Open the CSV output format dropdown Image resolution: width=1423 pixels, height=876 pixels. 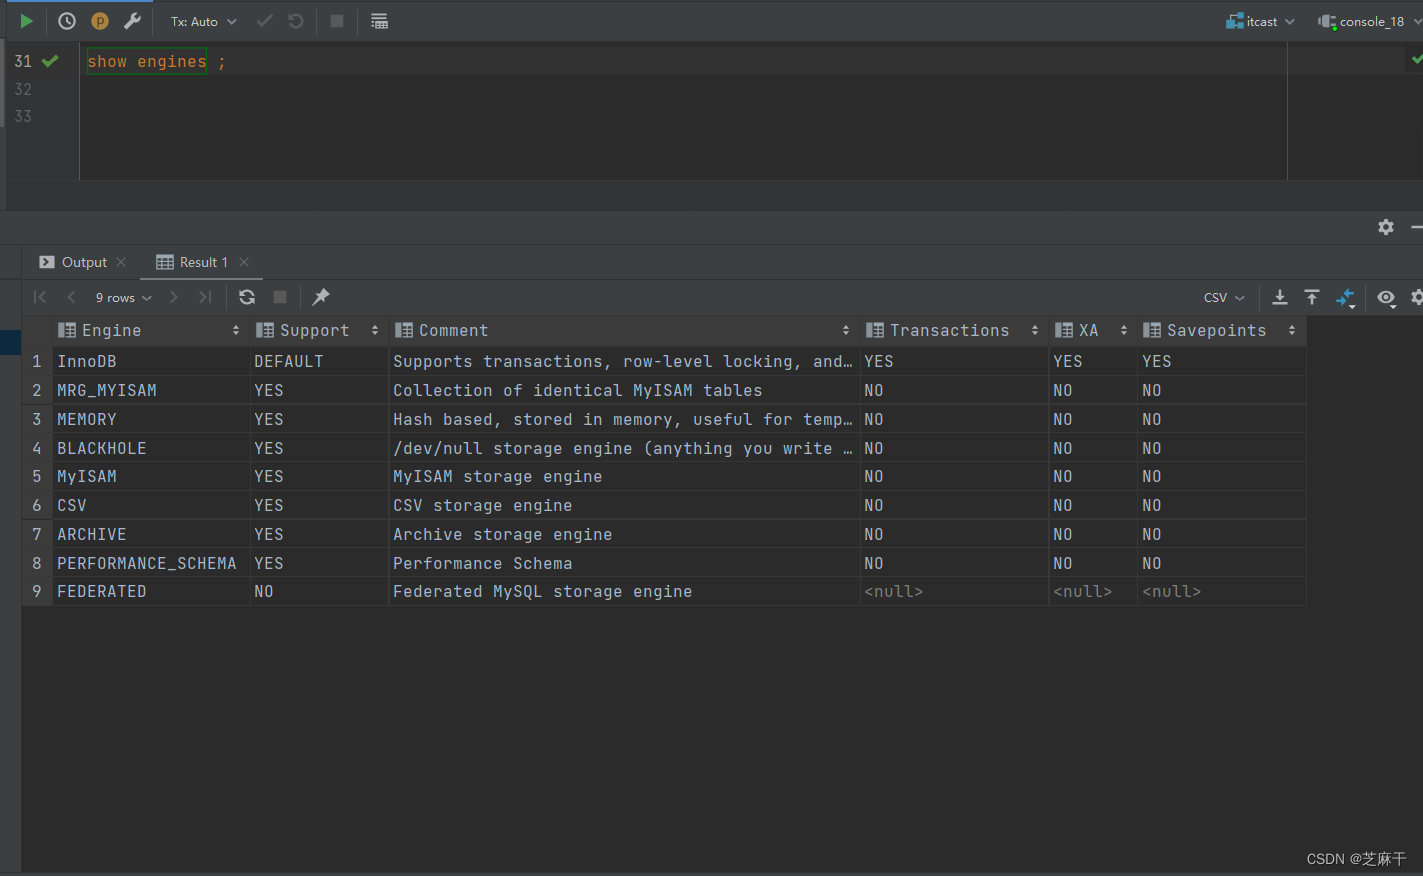(x=1222, y=297)
